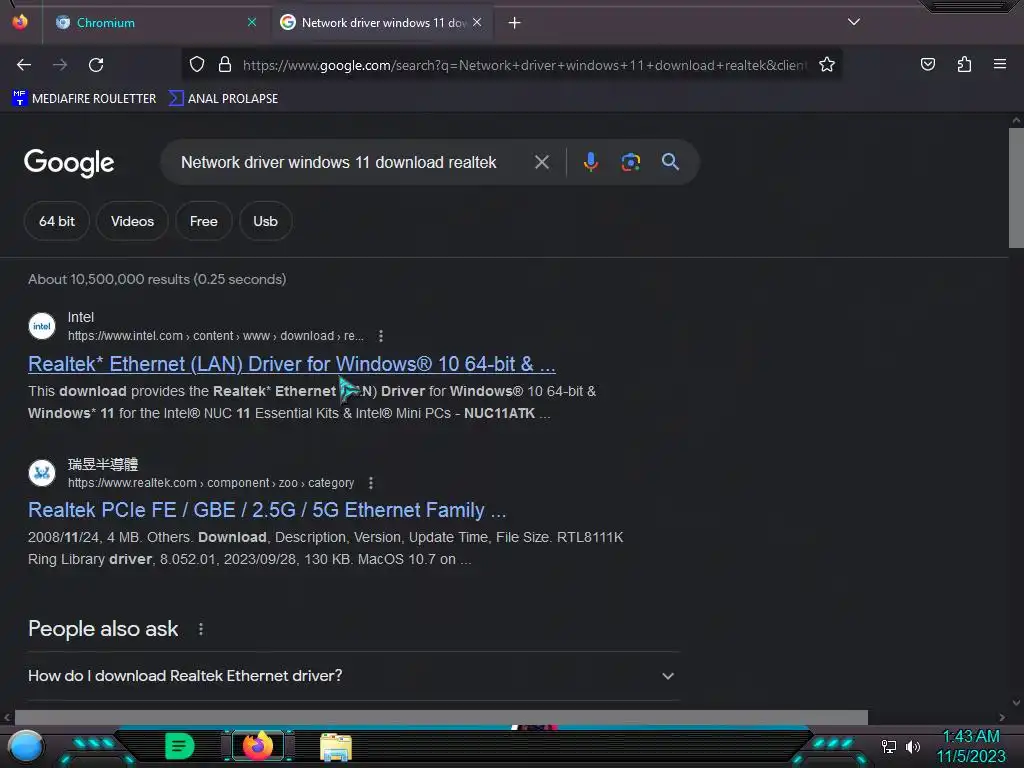Apply the Usb filter chip
The height and width of the screenshot is (768, 1024).
265,221
